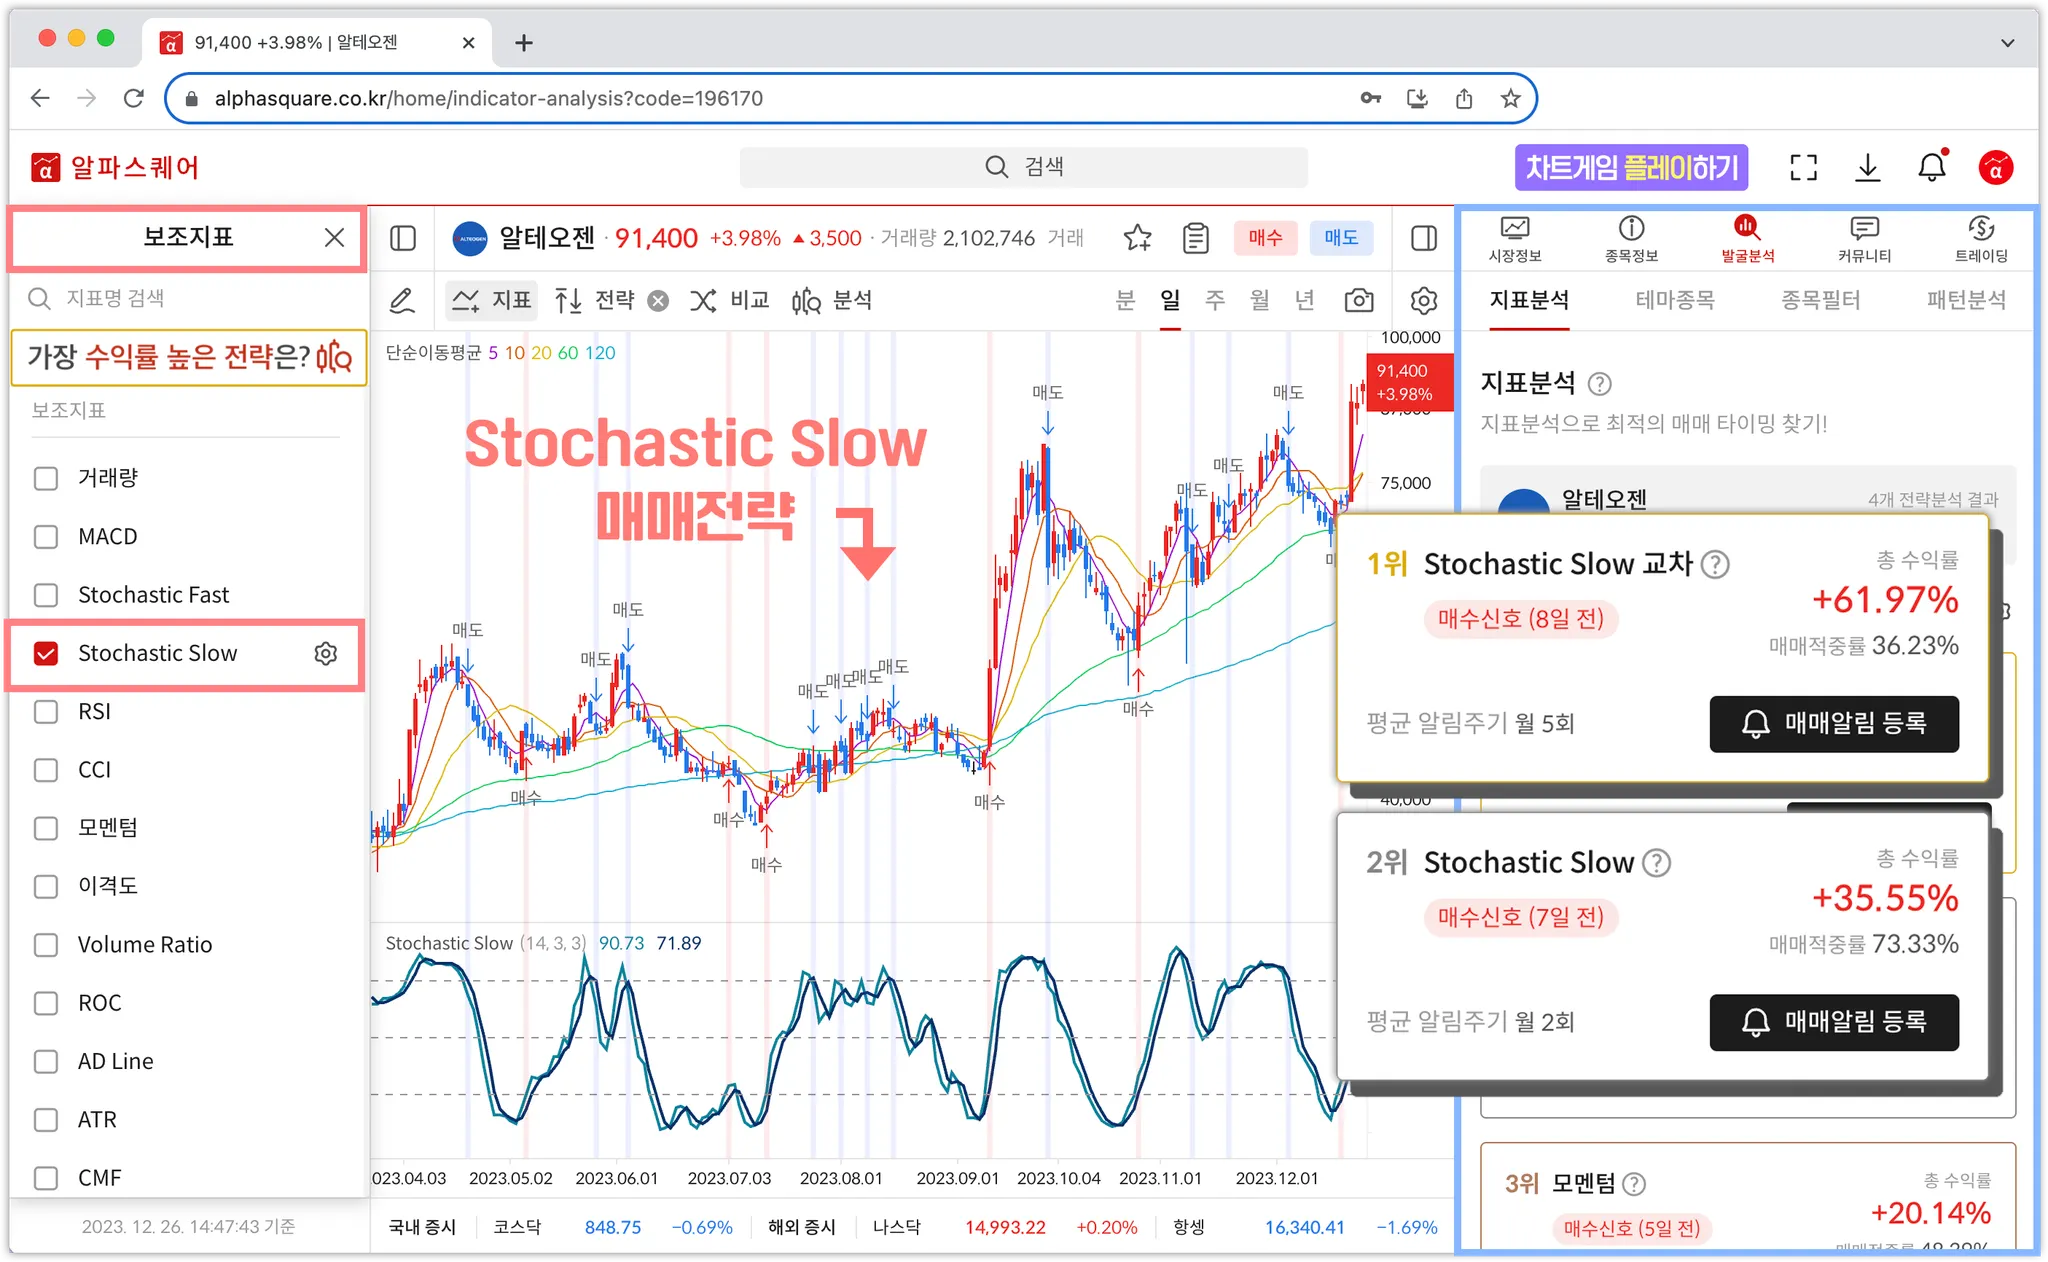Click the chart screenshot camera icon

(x=1358, y=300)
